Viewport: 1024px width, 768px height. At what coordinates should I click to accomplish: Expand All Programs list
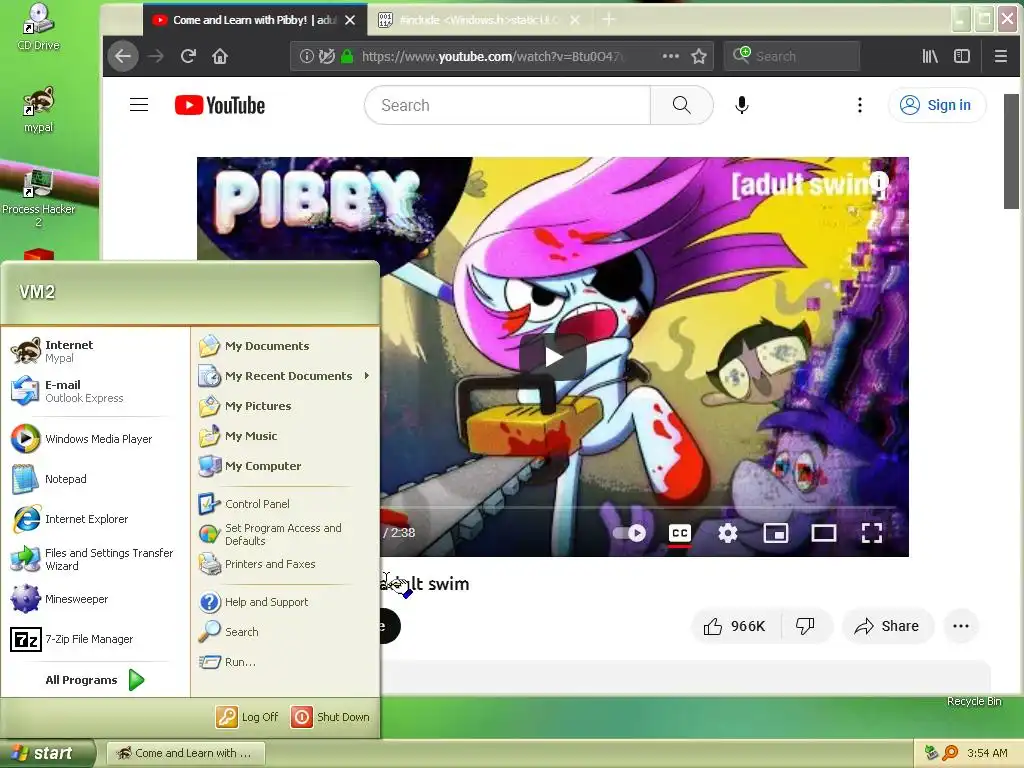click(95, 680)
